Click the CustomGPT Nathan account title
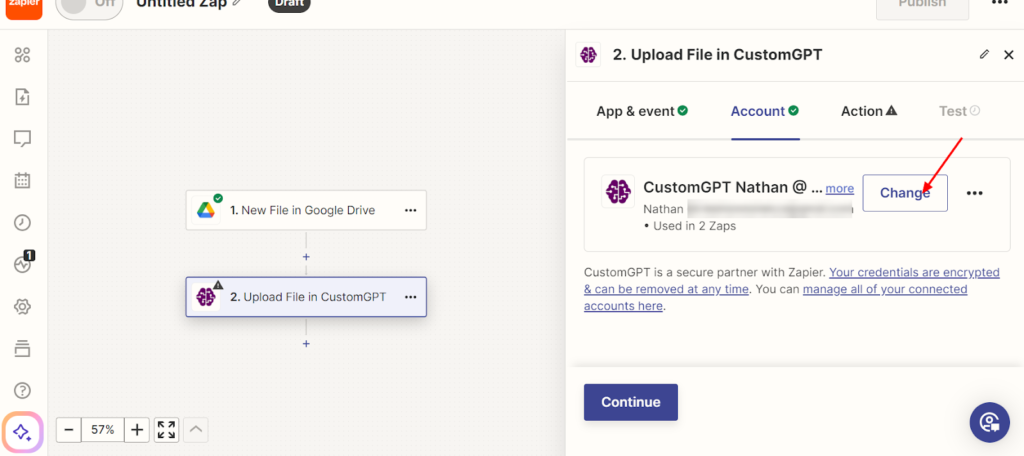 733,187
